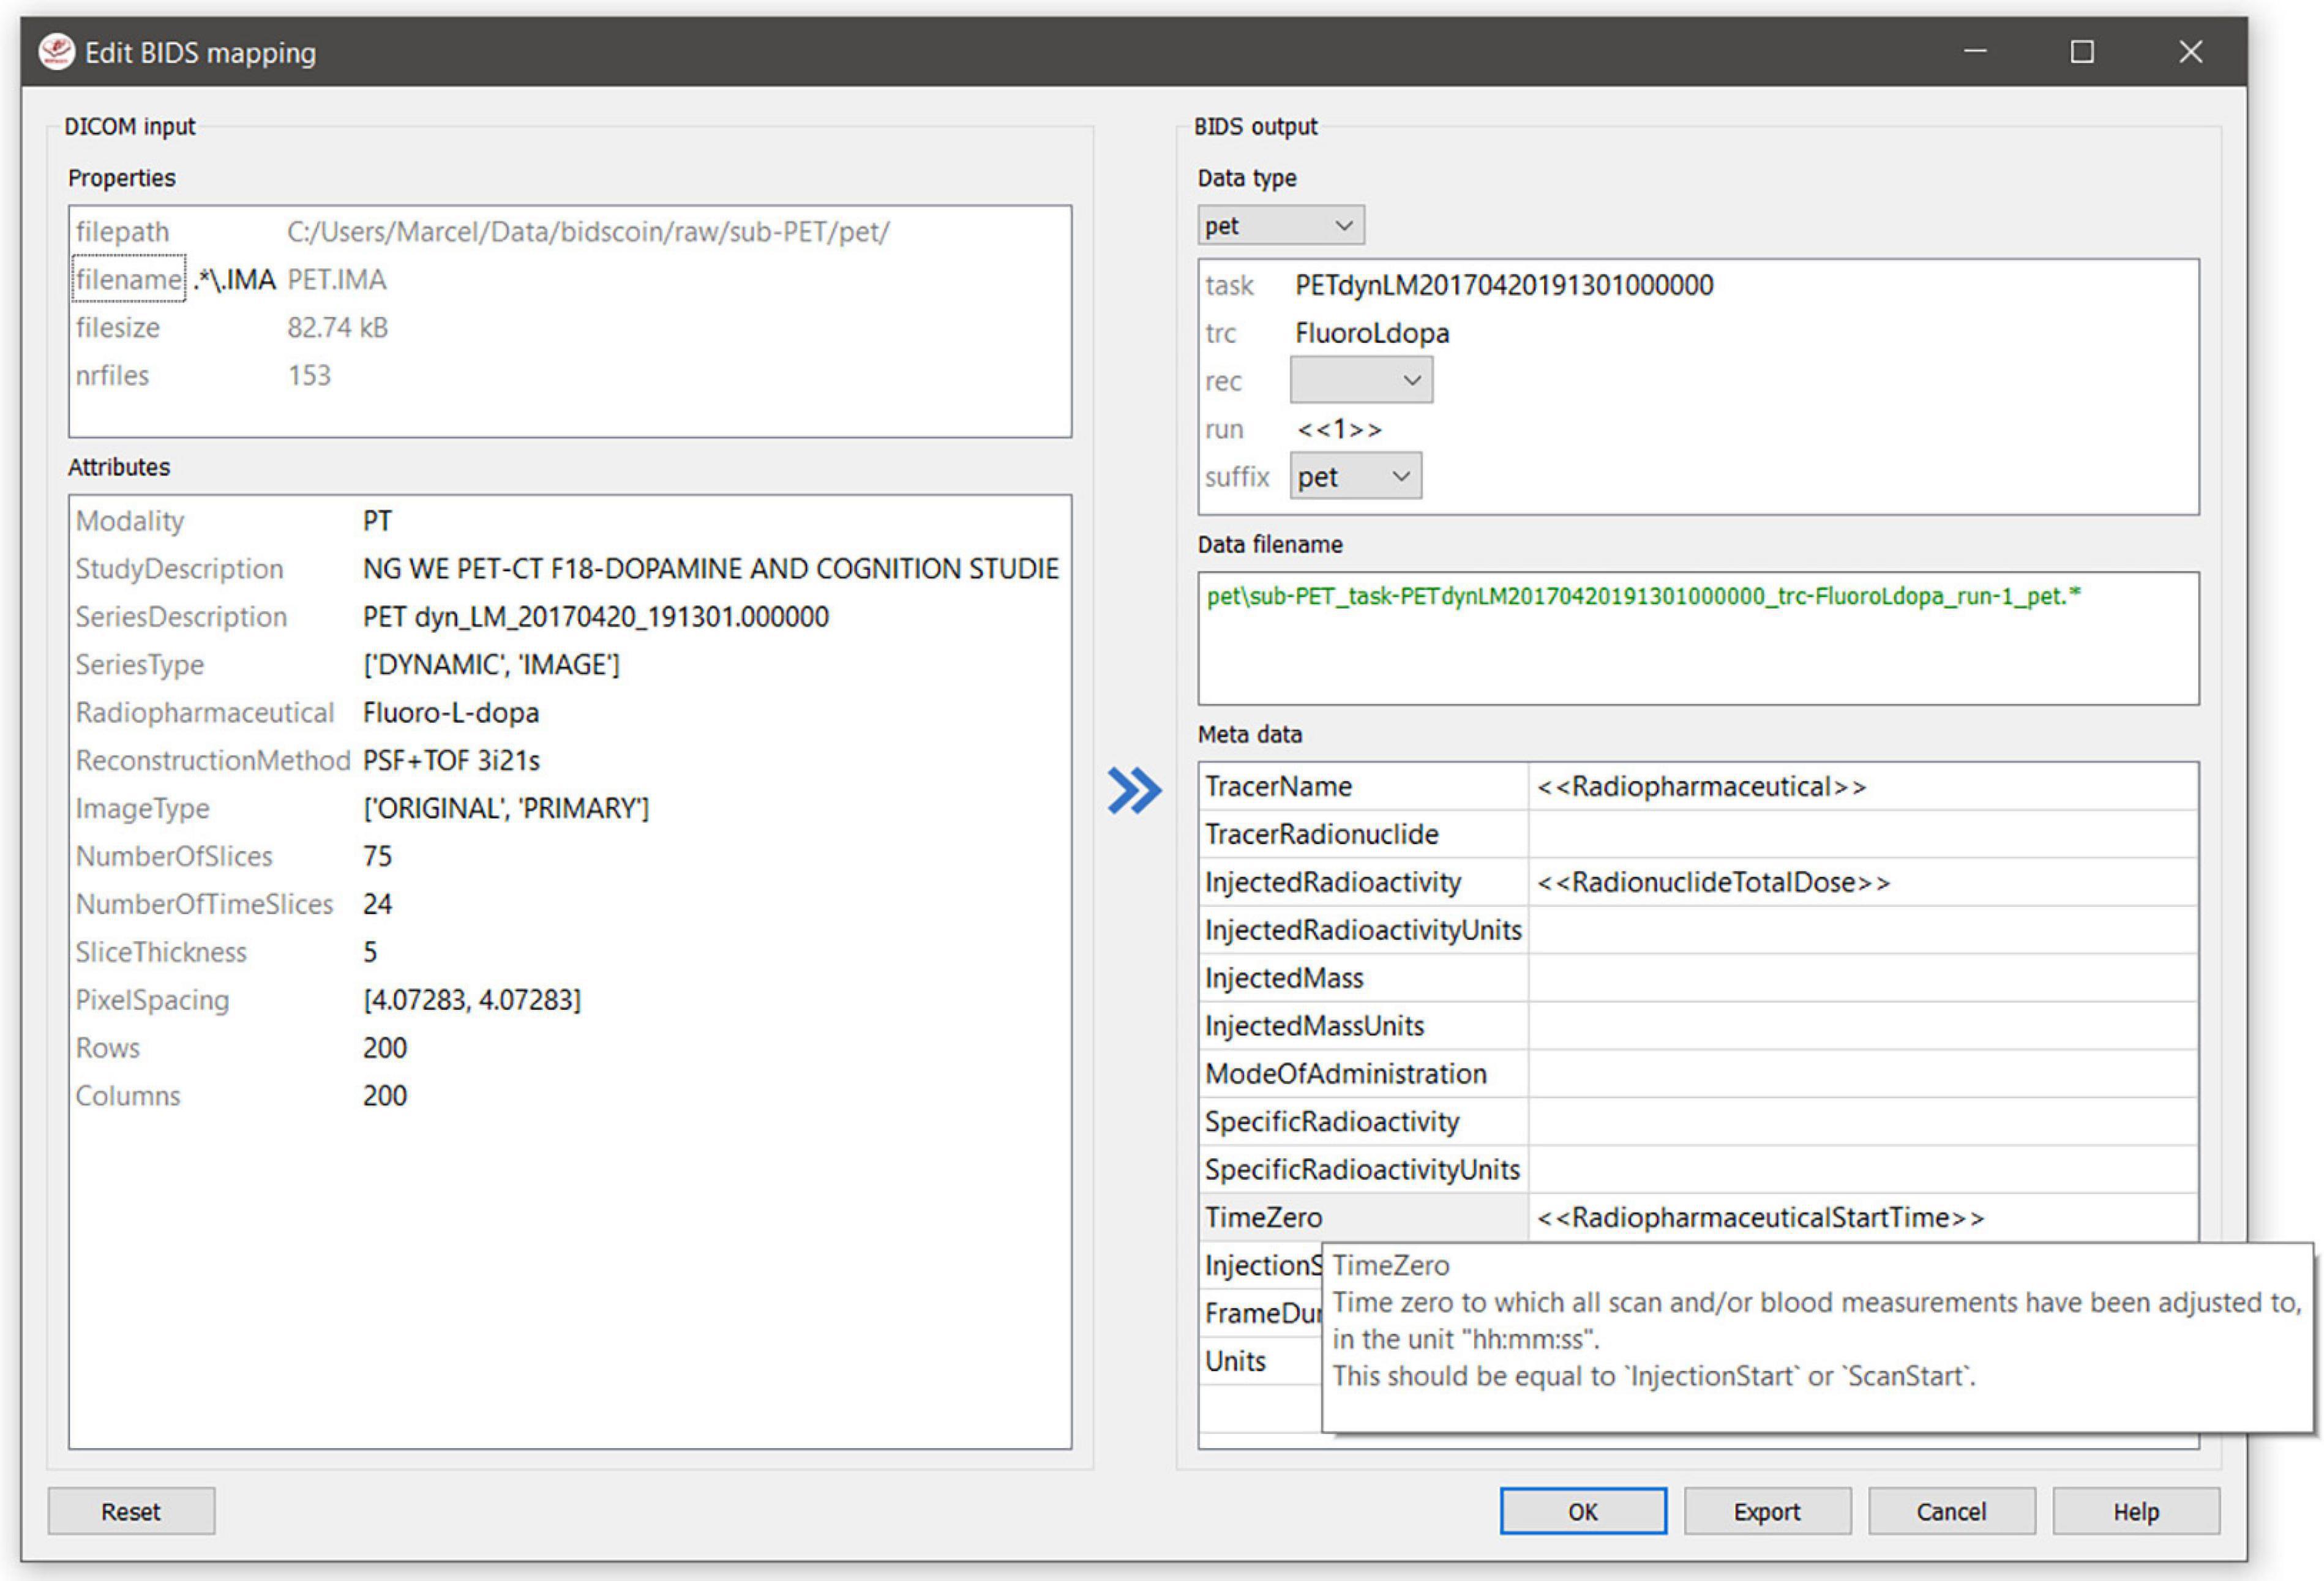Edit TimeZero value <<RadiopharmaceuticalStartTime>>
The image size is (2324, 1581).
coord(1863,1218)
